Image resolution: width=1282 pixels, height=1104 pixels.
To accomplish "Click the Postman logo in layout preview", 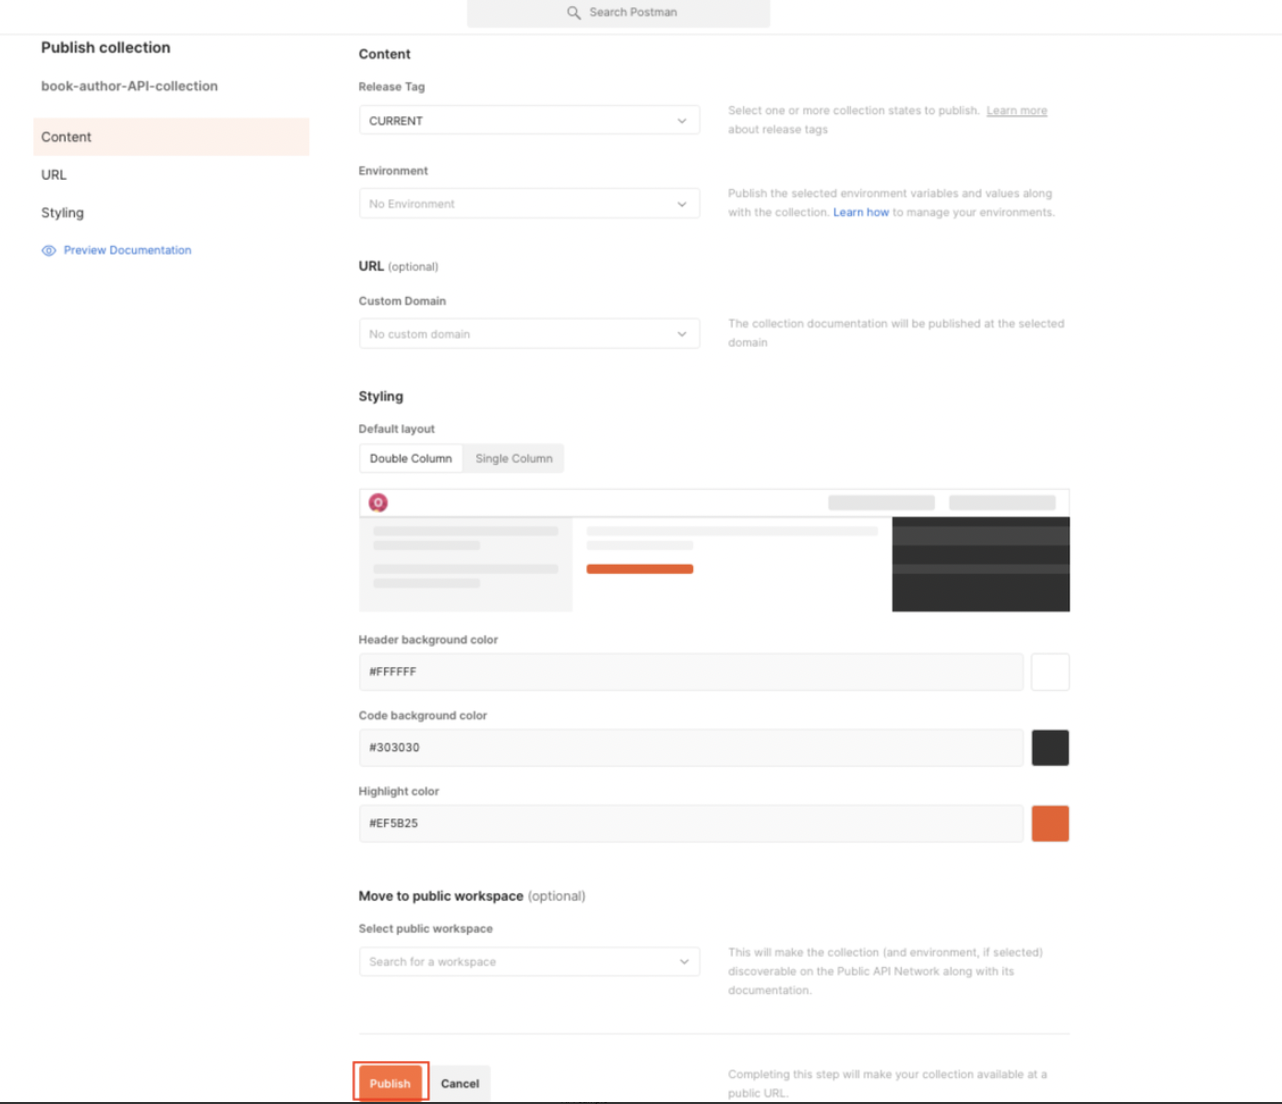I will (378, 502).
